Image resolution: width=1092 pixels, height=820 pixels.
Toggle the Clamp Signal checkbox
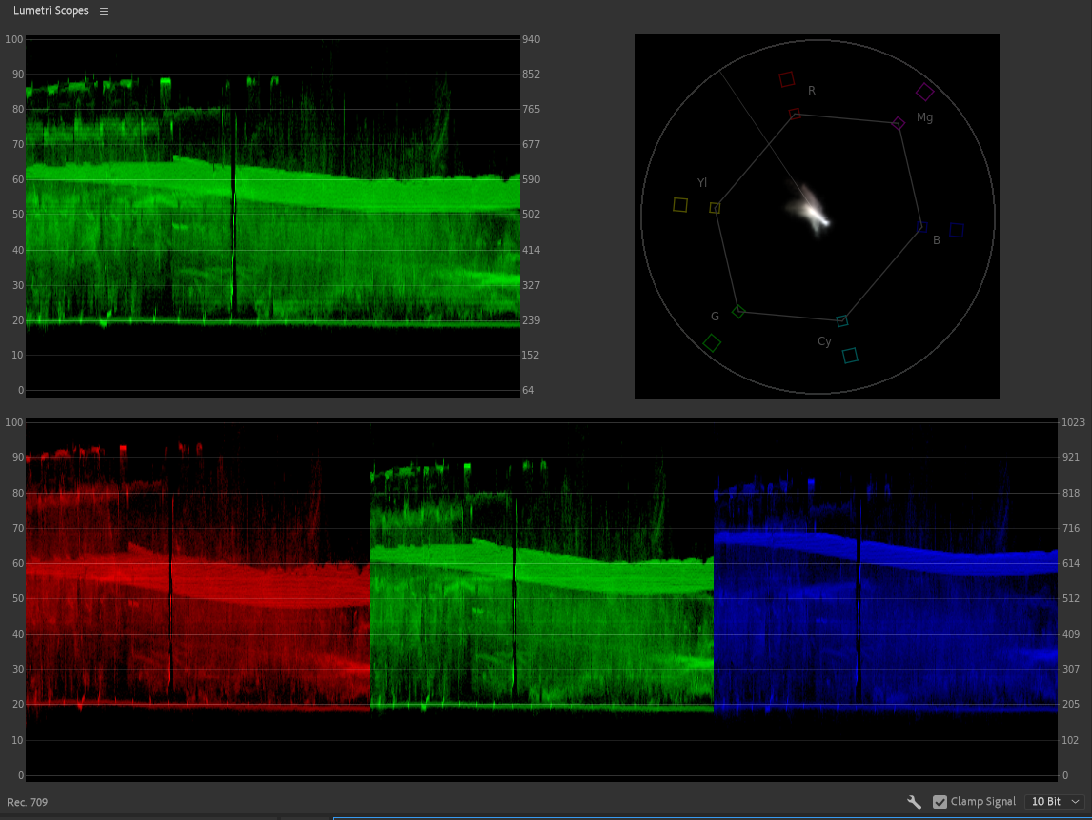pyautogui.click(x=940, y=802)
